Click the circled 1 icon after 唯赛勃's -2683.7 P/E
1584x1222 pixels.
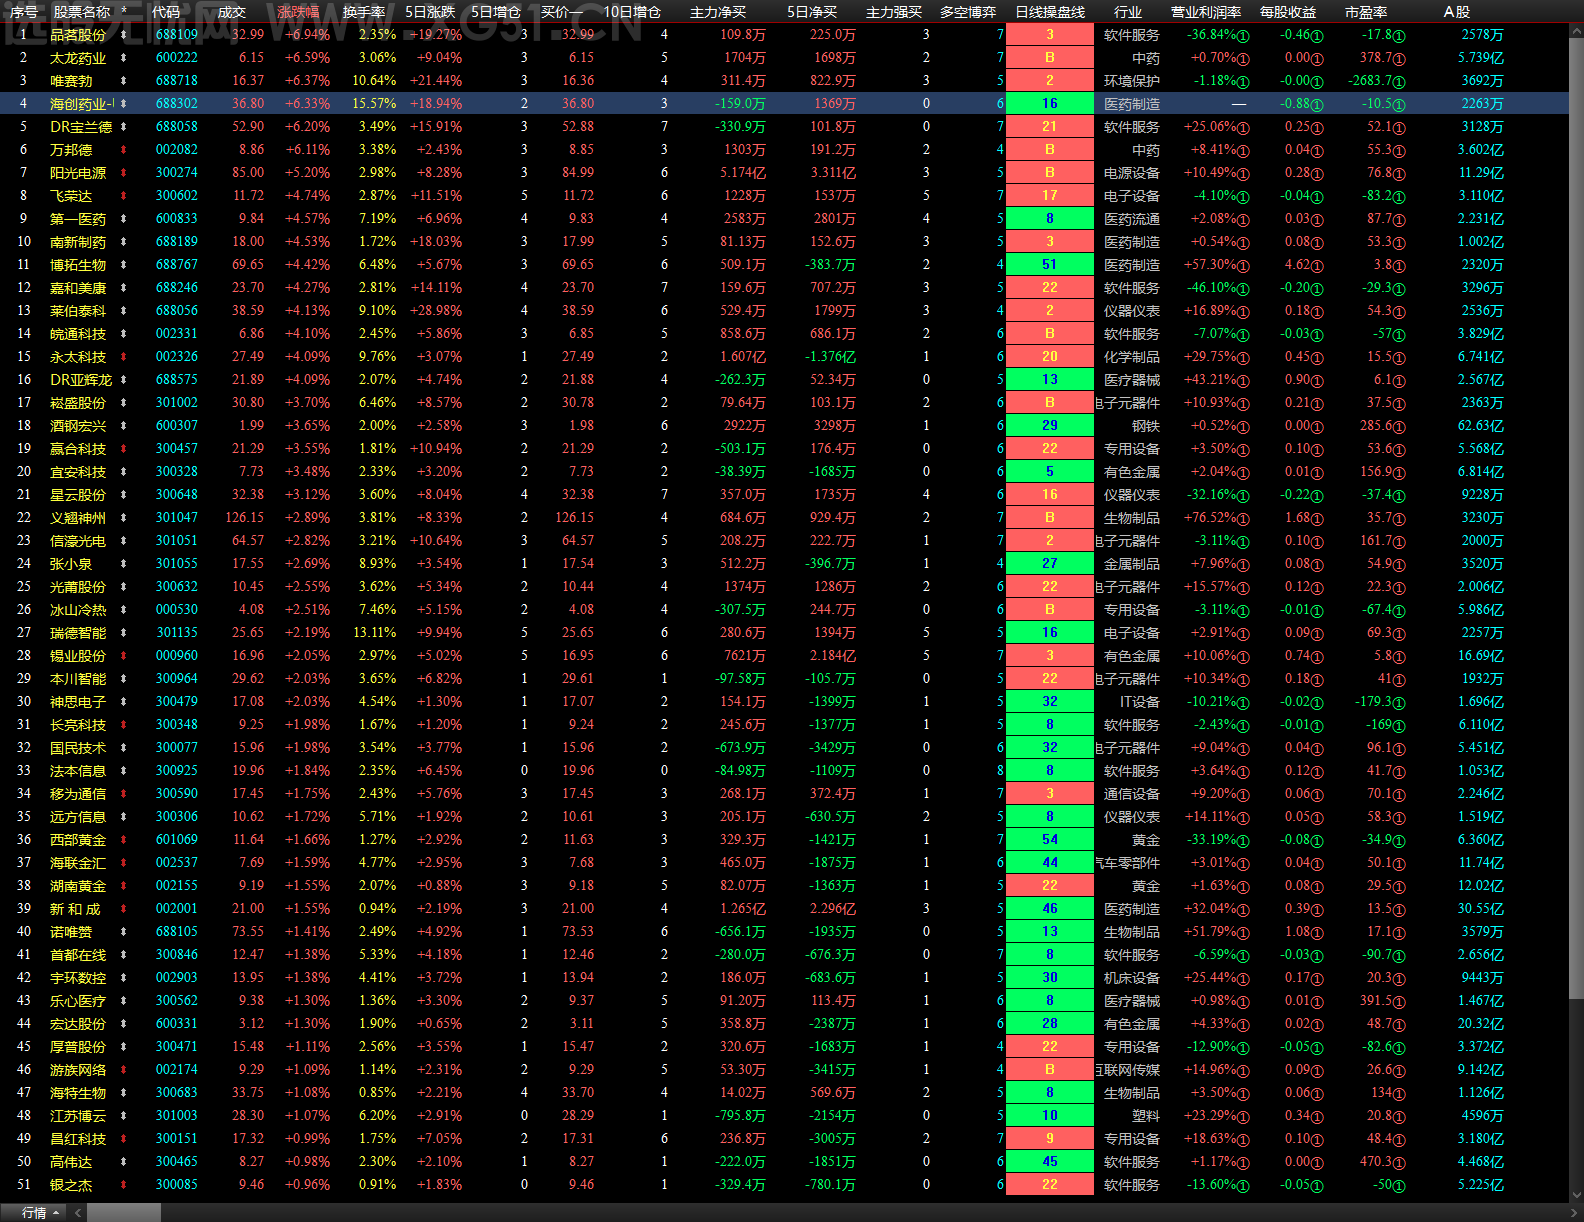tap(1399, 81)
